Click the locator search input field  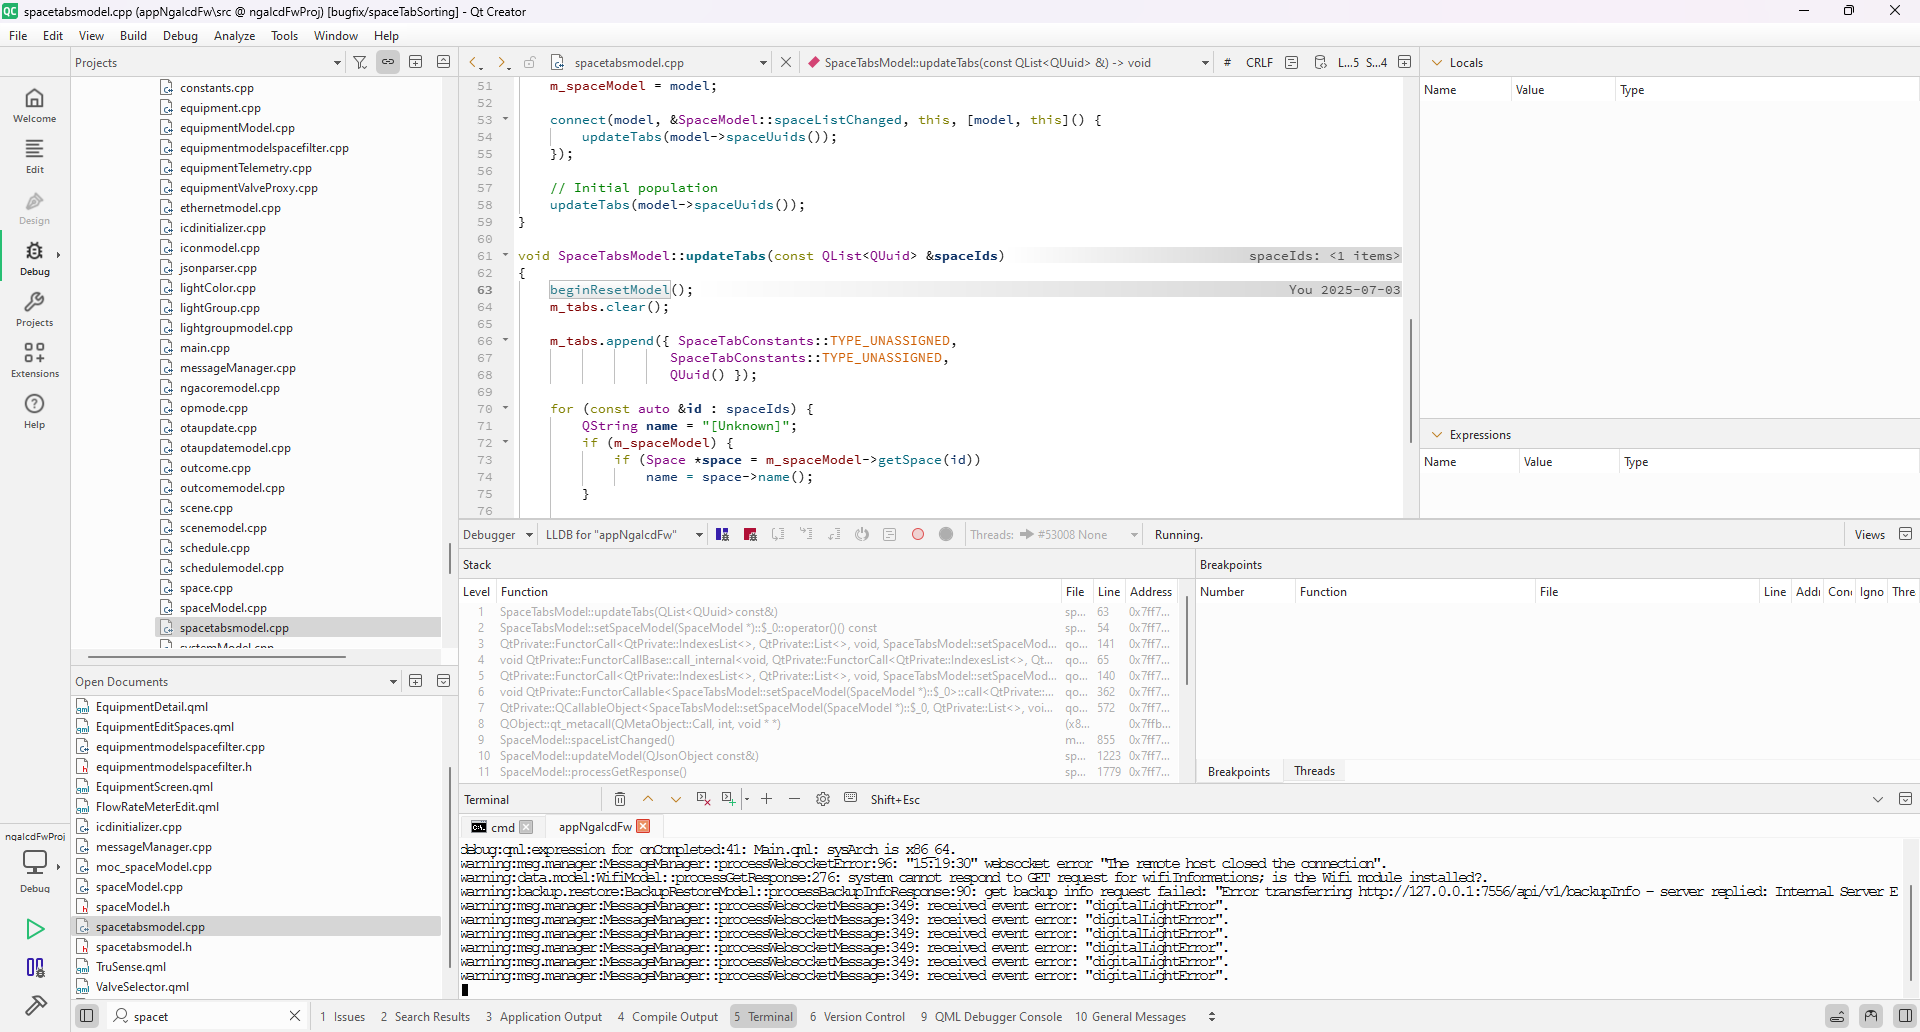point(207,1016)
